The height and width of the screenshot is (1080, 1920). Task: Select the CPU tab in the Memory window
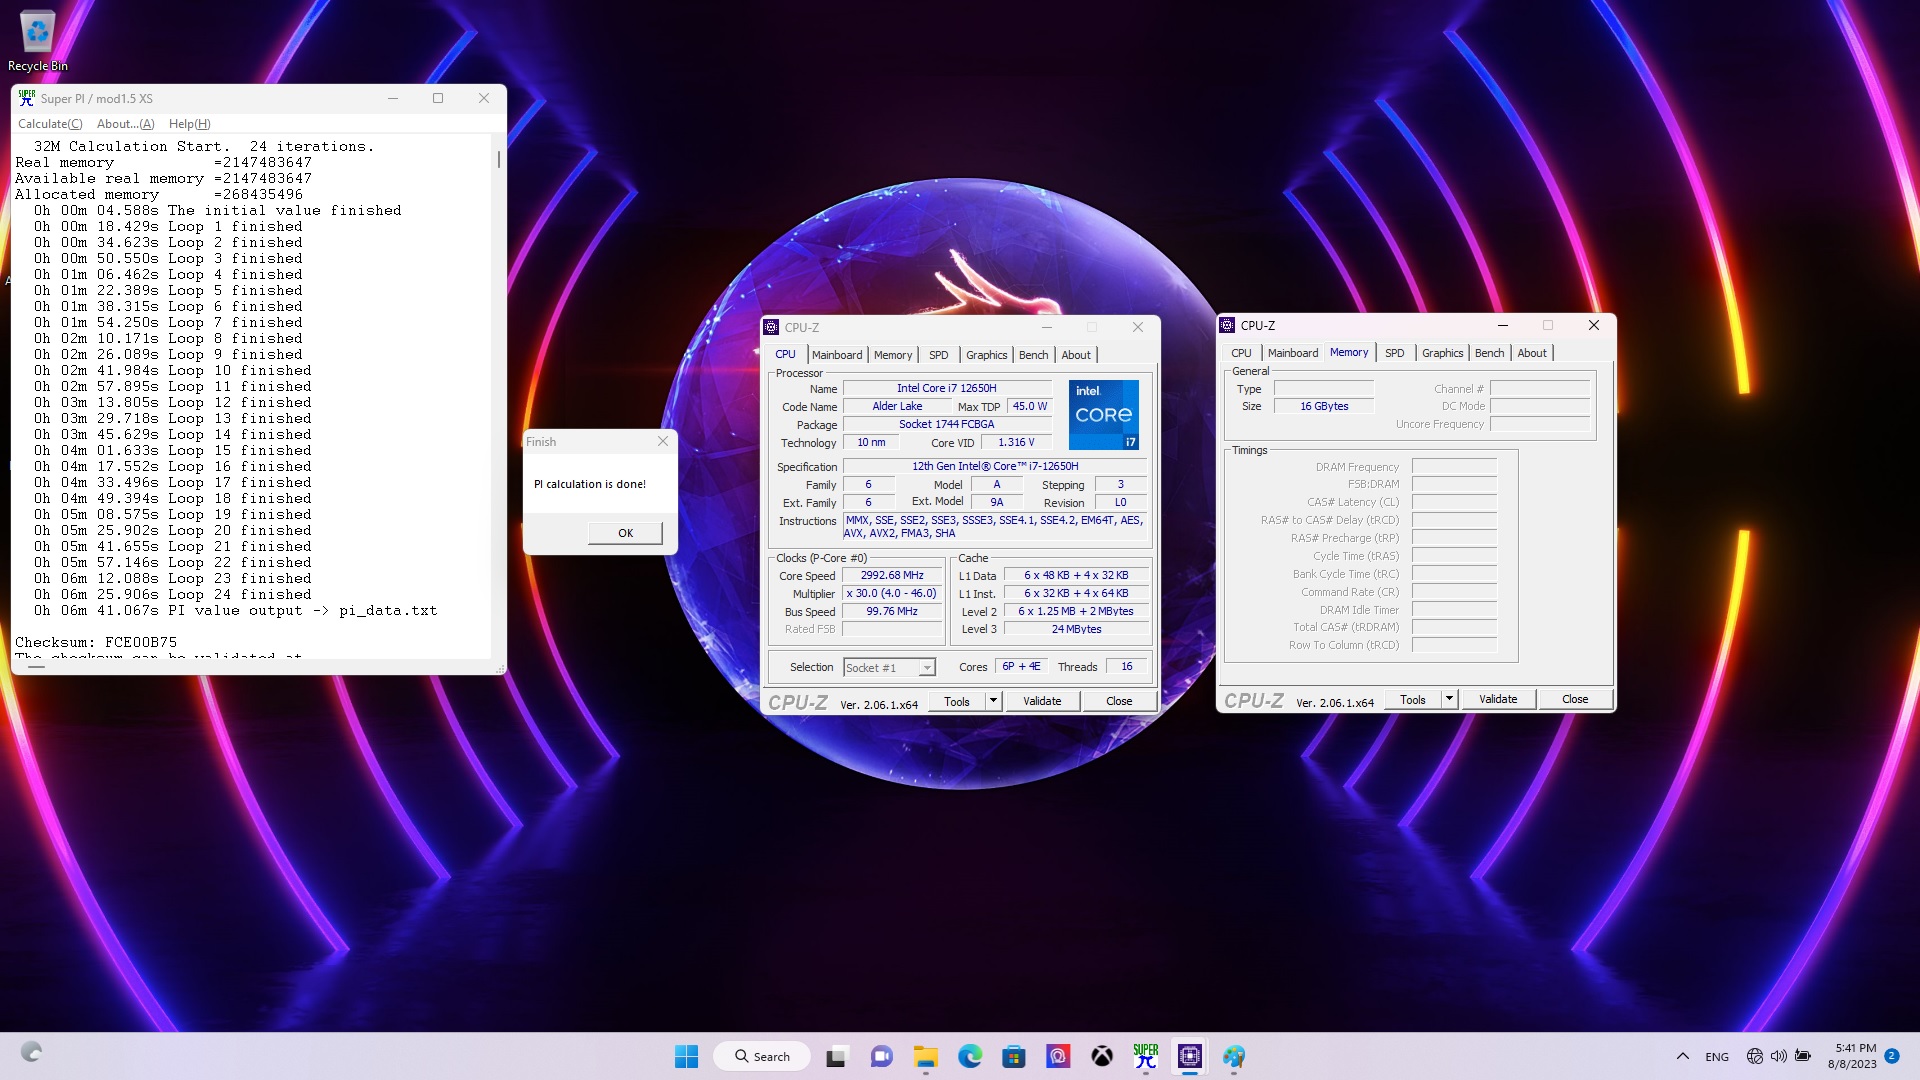pyautogui.click(x=1241, y=353)
